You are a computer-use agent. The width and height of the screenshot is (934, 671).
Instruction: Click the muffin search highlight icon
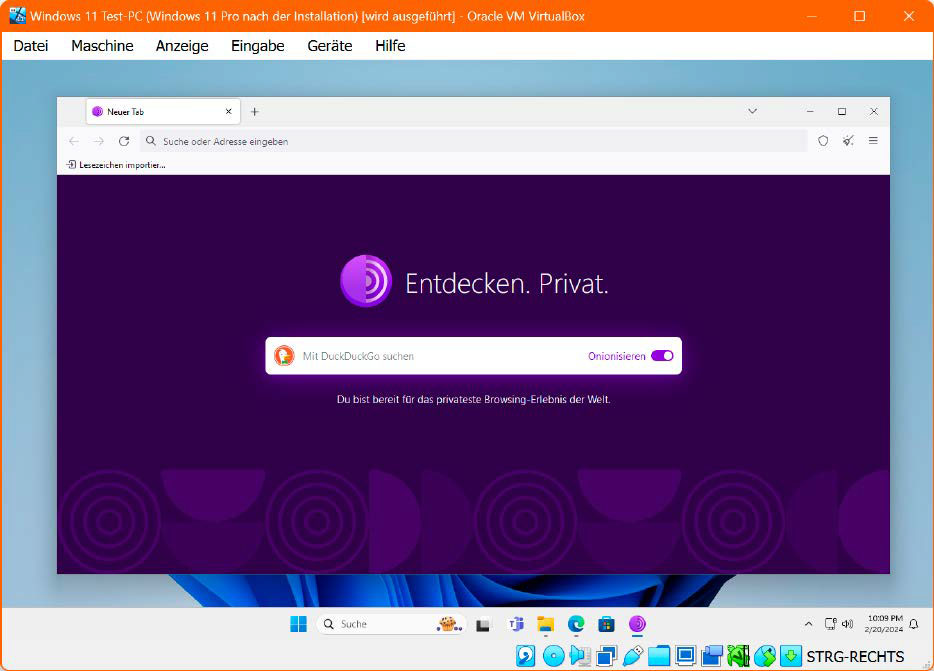coord(449,624)
